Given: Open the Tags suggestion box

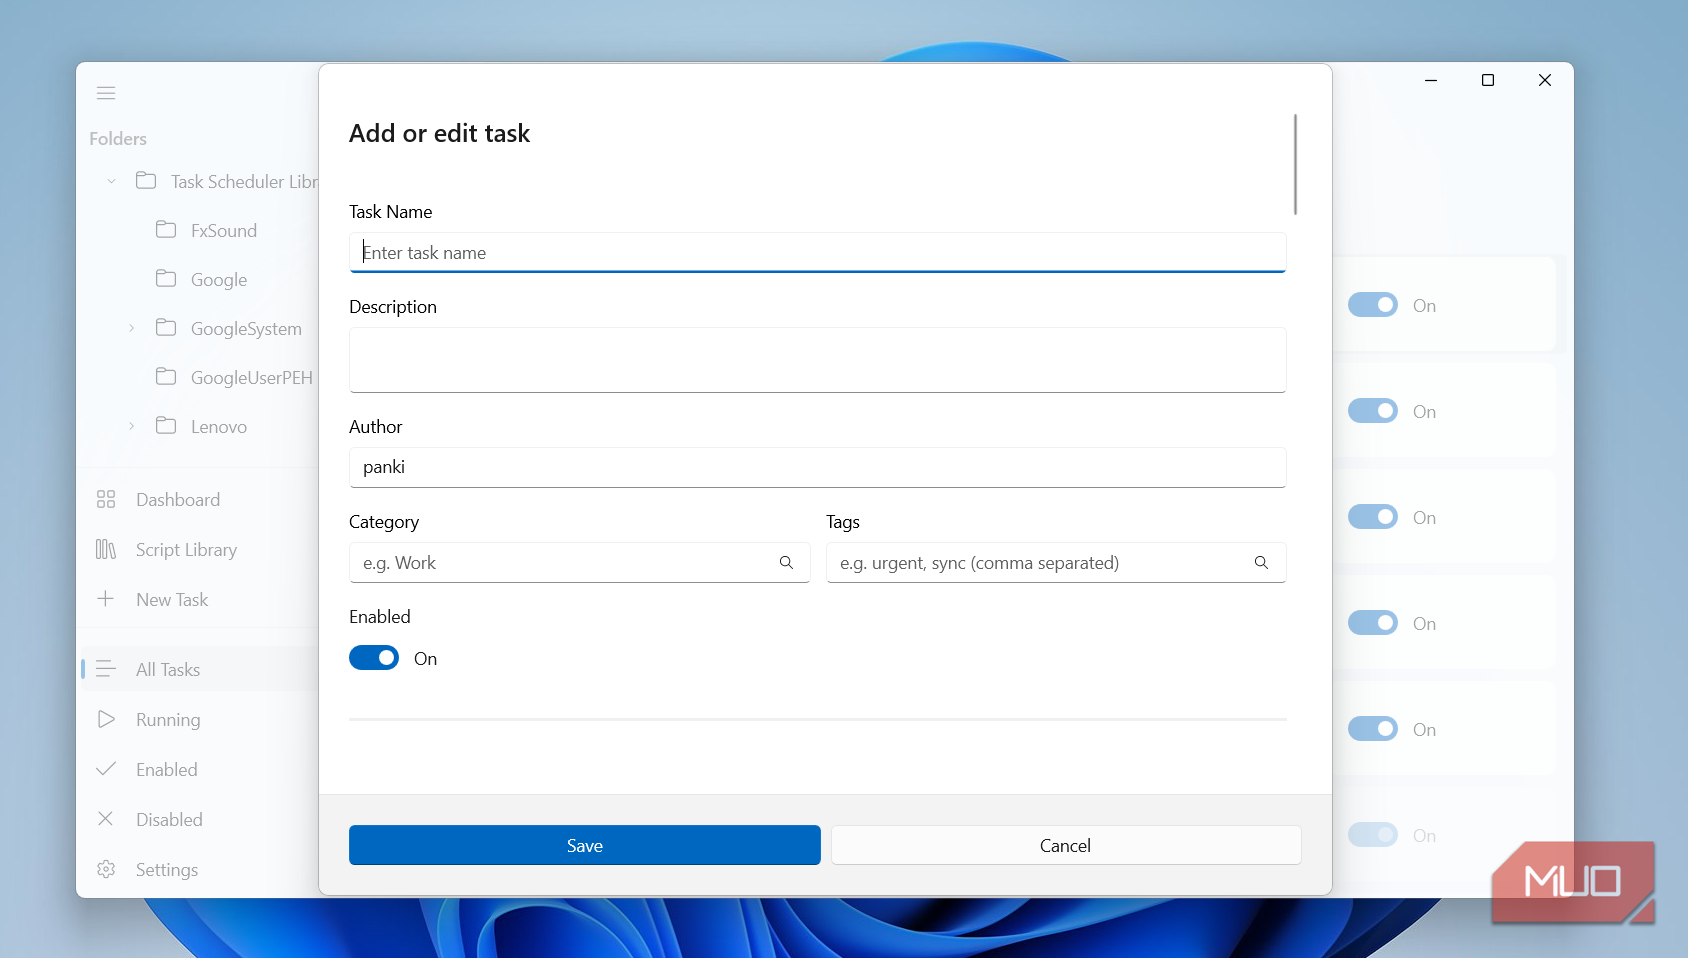Looking at the screenshot, I should [x=1056, y=563].
